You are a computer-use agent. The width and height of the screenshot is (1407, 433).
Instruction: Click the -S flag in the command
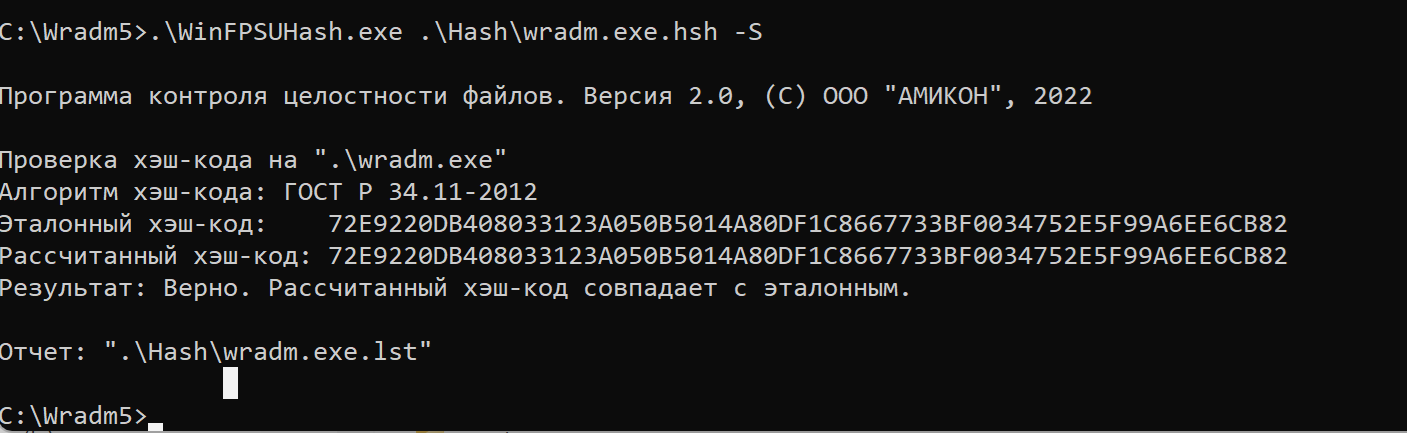click(749, 32)
